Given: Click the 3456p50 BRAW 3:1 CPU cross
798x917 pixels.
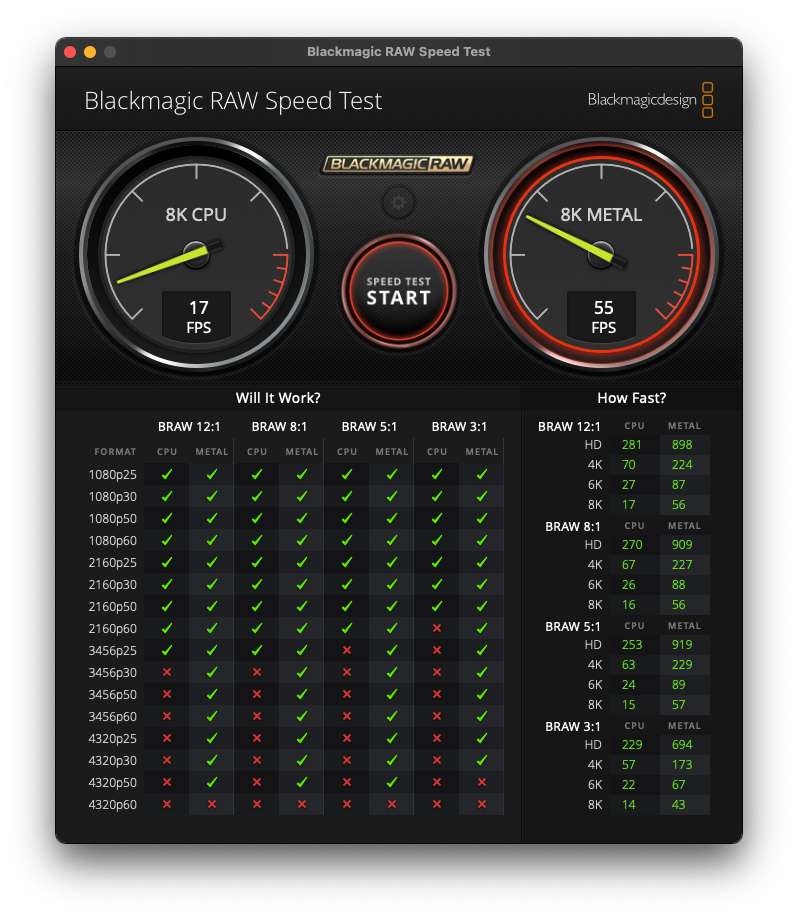Looking at the screenshot, I should pyautogui.click(x=437, y=694).
